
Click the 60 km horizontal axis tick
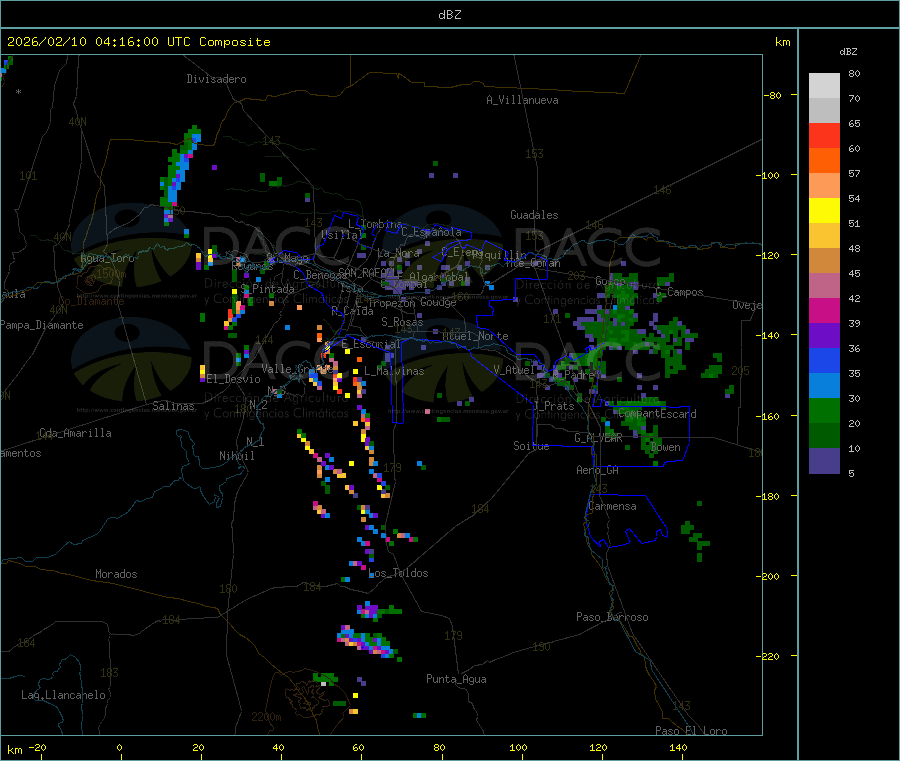coord(359,747)
